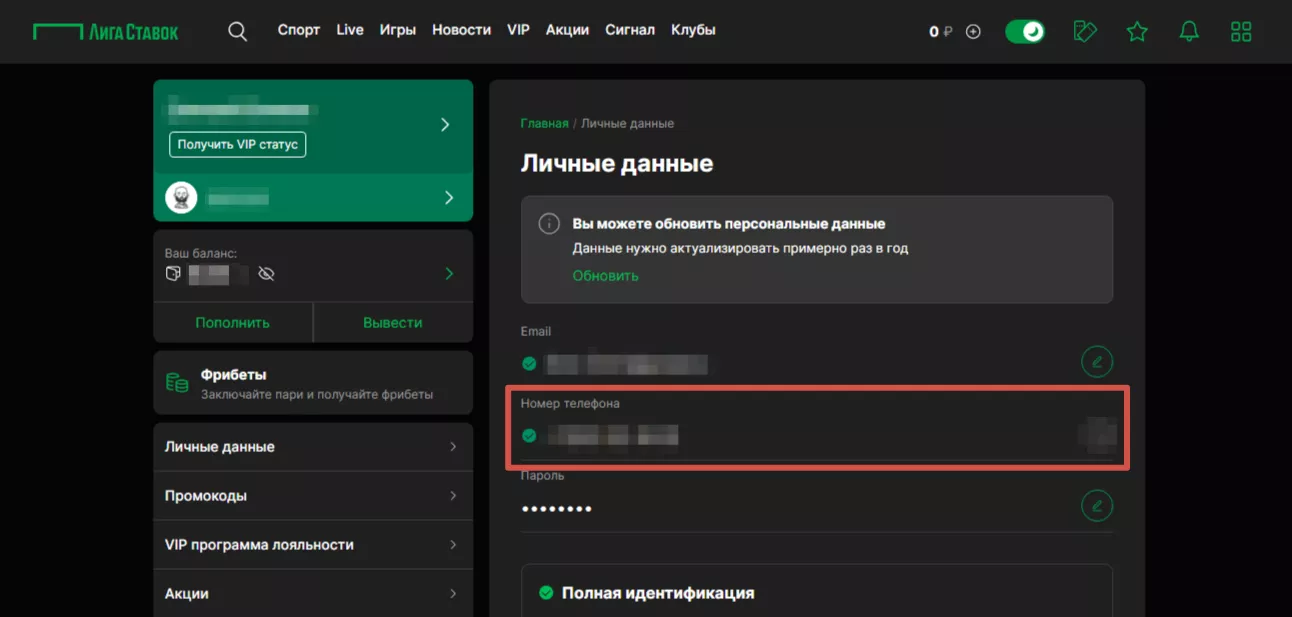Click the deposit plus icon near balance
The width and height of the screenshot is (1292, 617).
click(x=973, y=31)
